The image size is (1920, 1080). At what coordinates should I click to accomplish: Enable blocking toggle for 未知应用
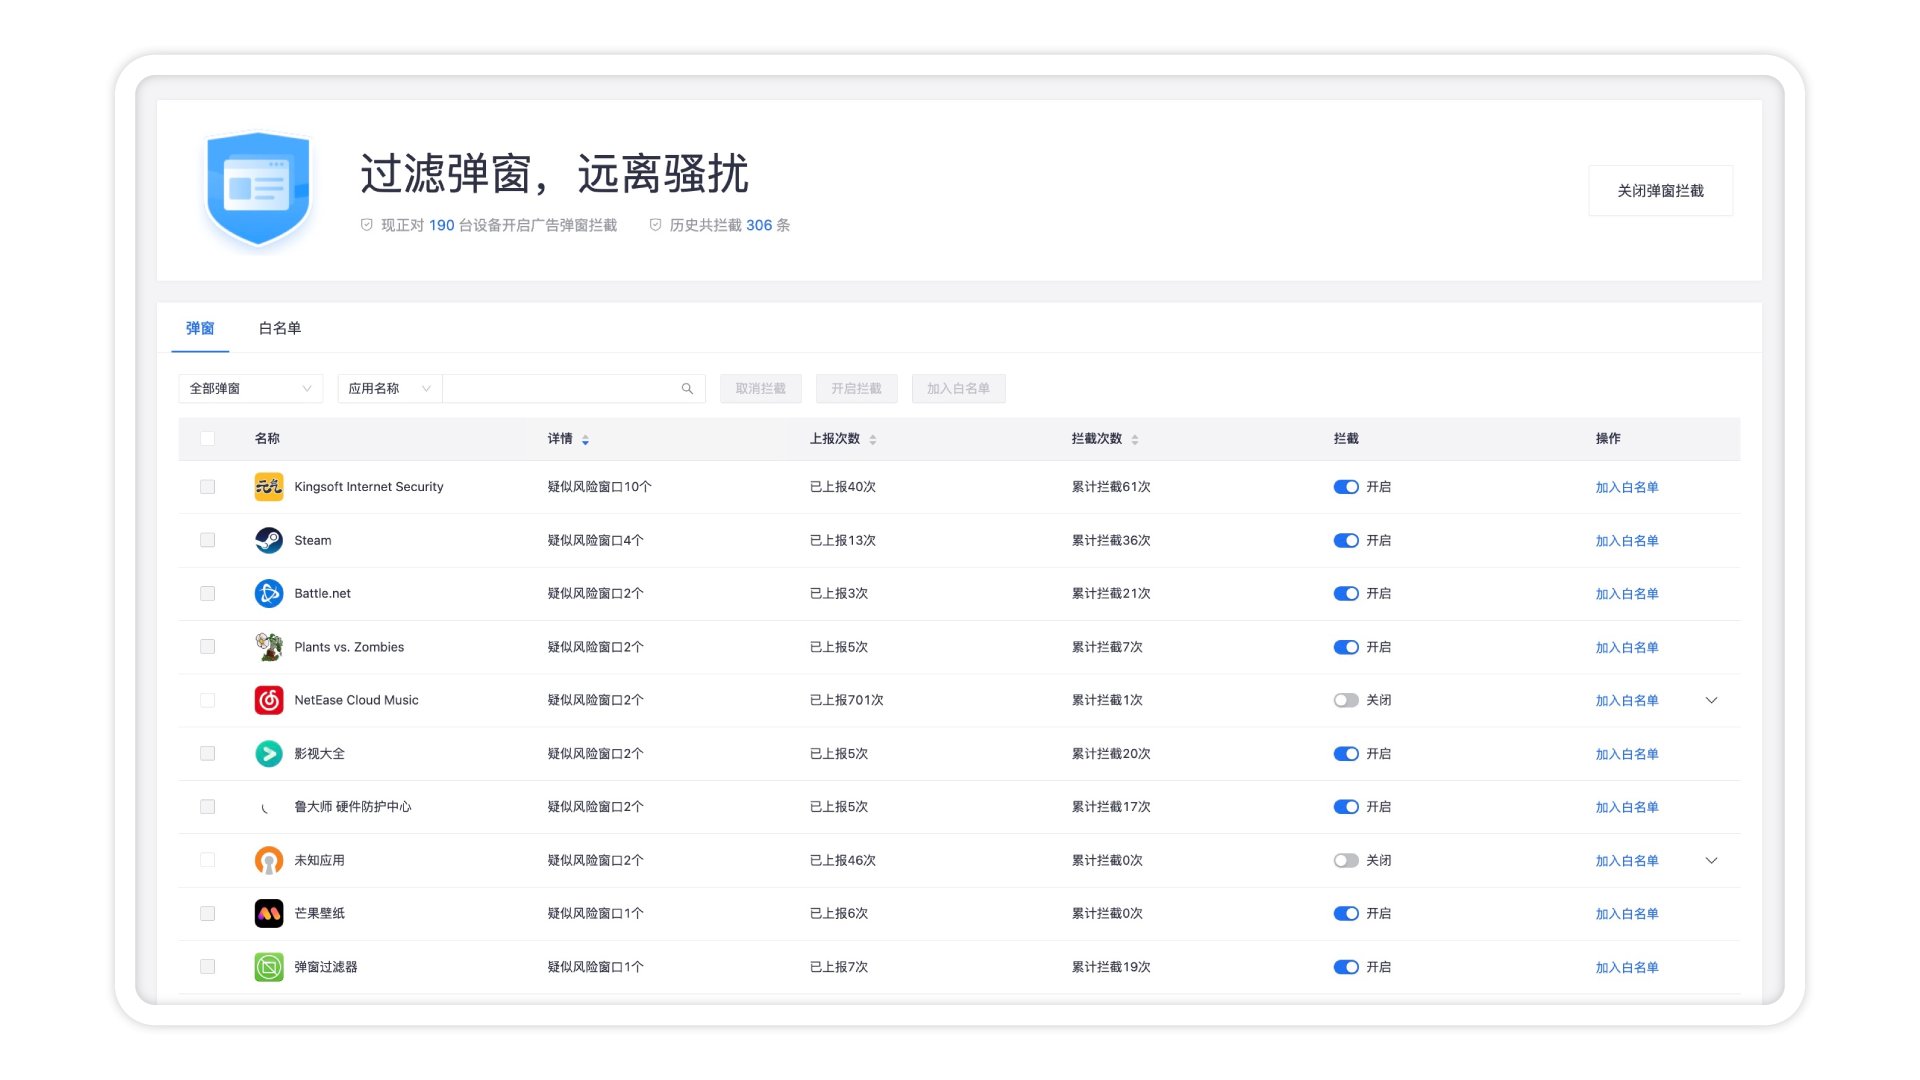[x=1346, y=860]
